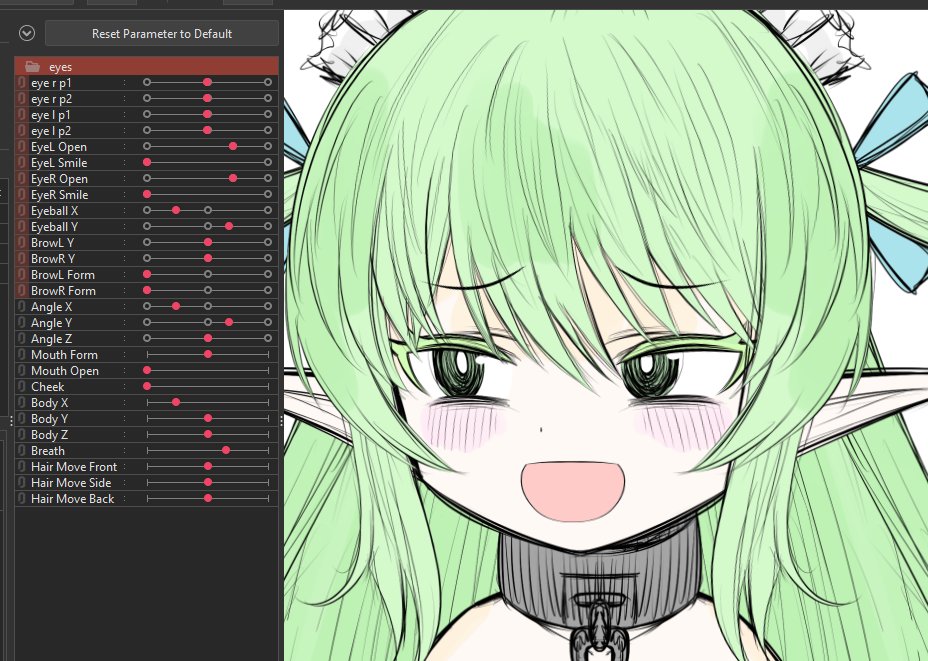The width and height of the screenshot is (928, 661).
Task: Select the 'Body Z' parameter name
Action: (49, 434)
